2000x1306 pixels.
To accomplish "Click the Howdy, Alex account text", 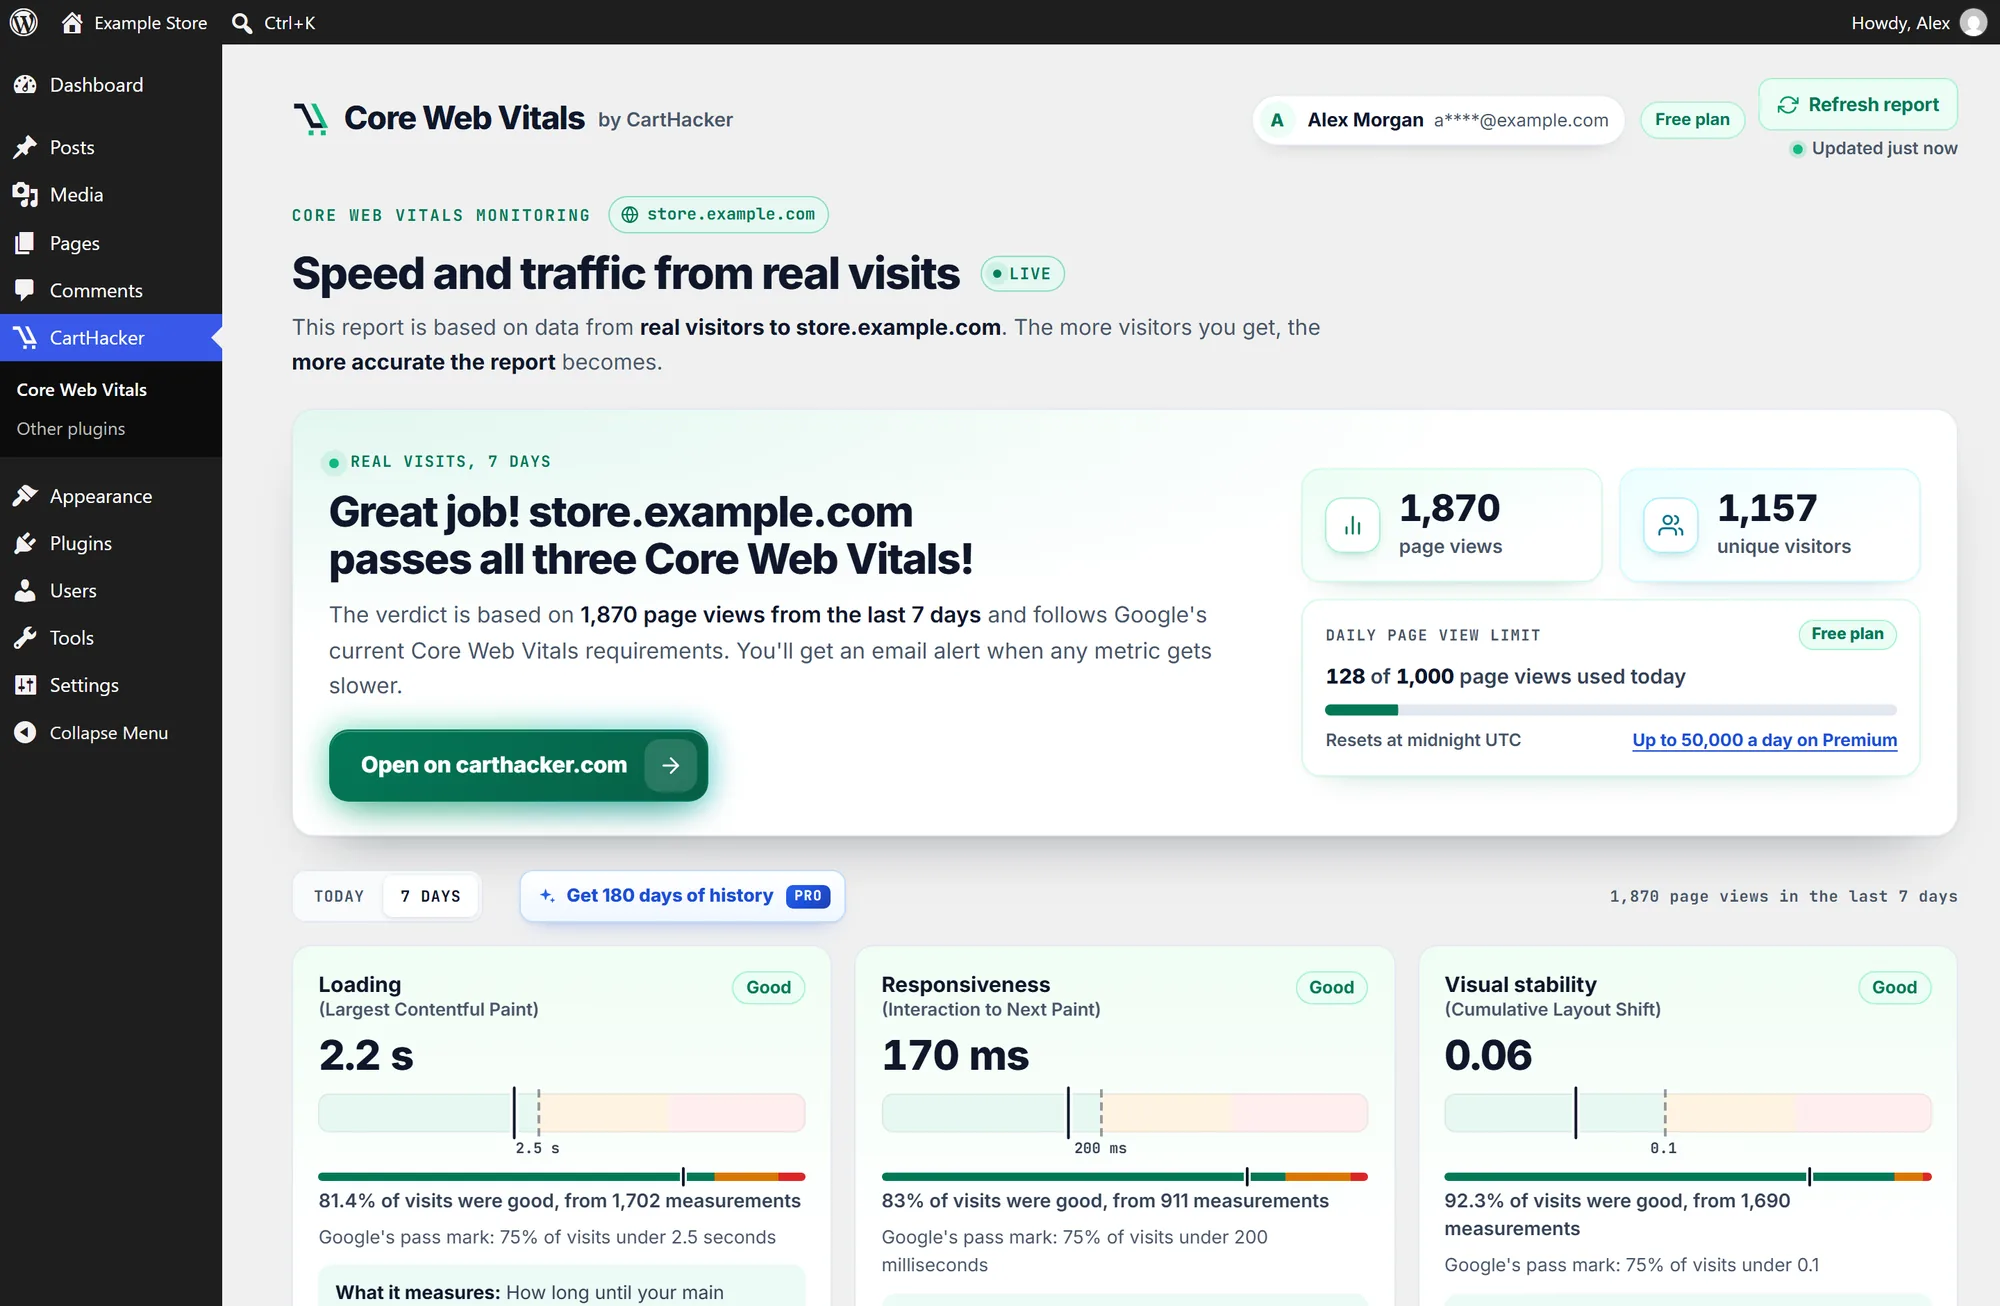I will point(1900,22).
